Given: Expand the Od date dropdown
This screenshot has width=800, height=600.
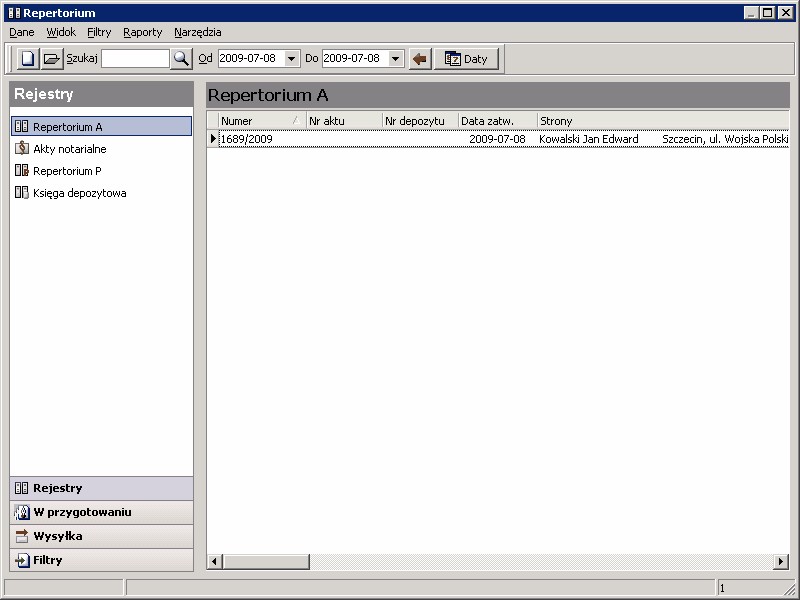Looking at the screenshot, I should click(x=292, y=59).
